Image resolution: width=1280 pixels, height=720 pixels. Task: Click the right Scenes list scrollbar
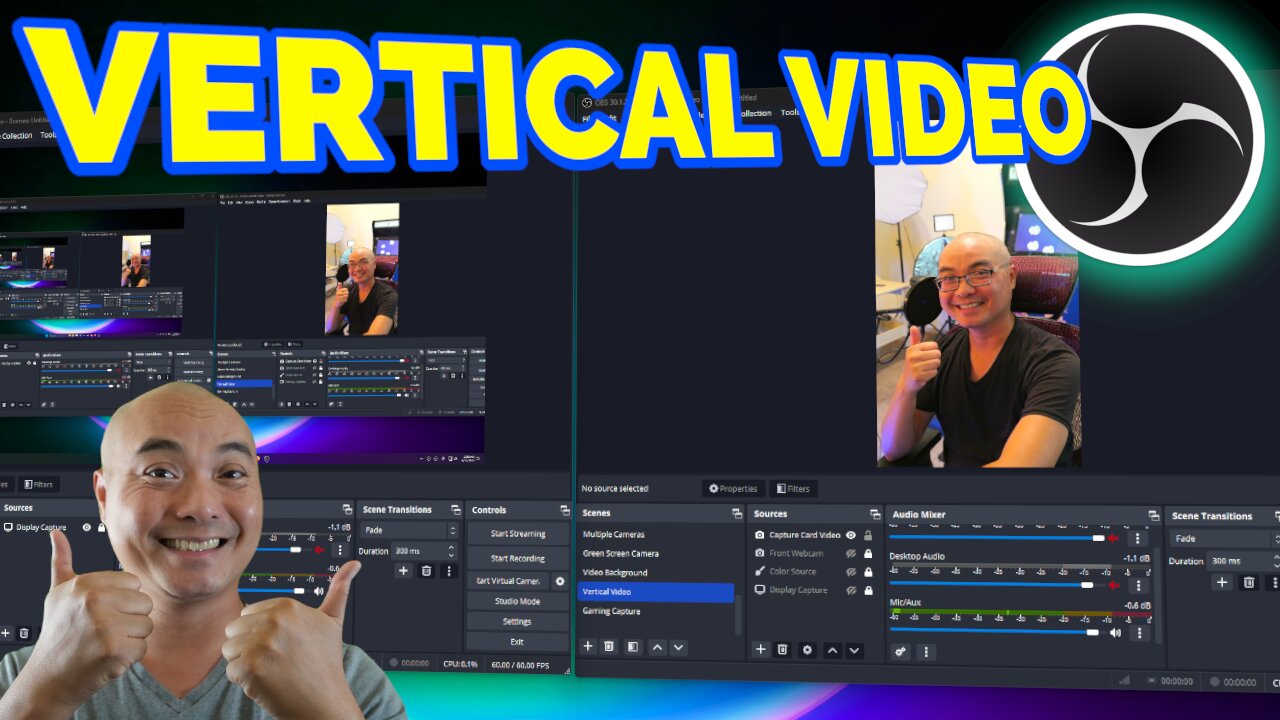739,614
